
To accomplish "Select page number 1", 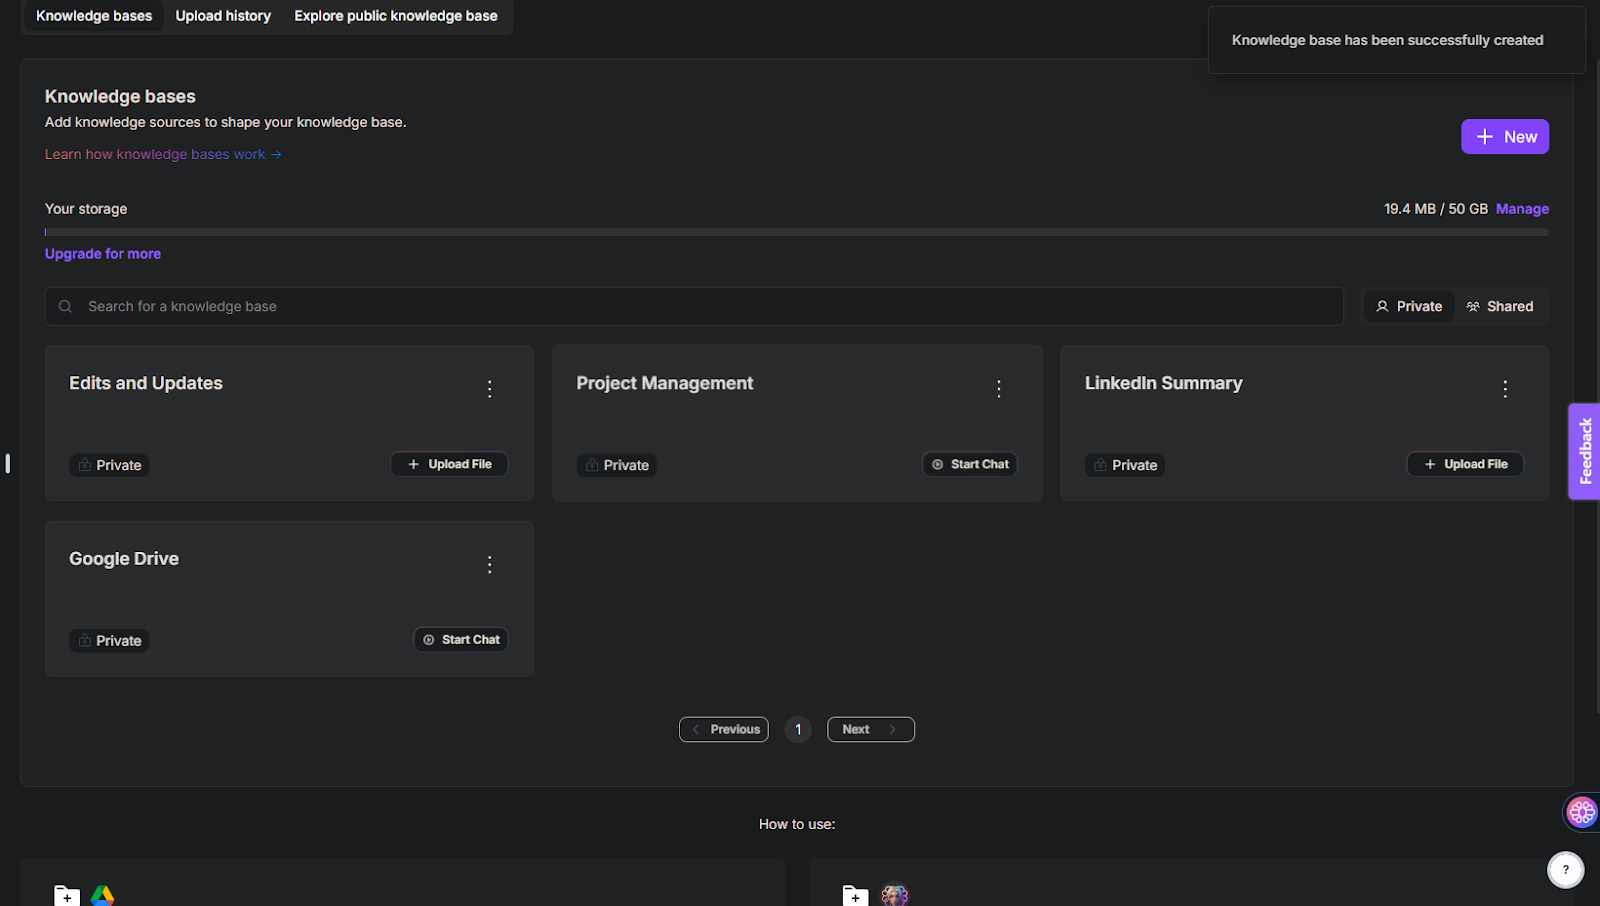I will pyautogui.click(x=798, y=729).
